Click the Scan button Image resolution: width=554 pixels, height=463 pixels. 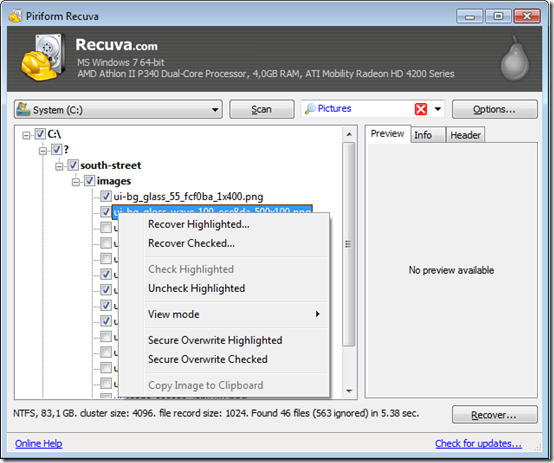261,109
